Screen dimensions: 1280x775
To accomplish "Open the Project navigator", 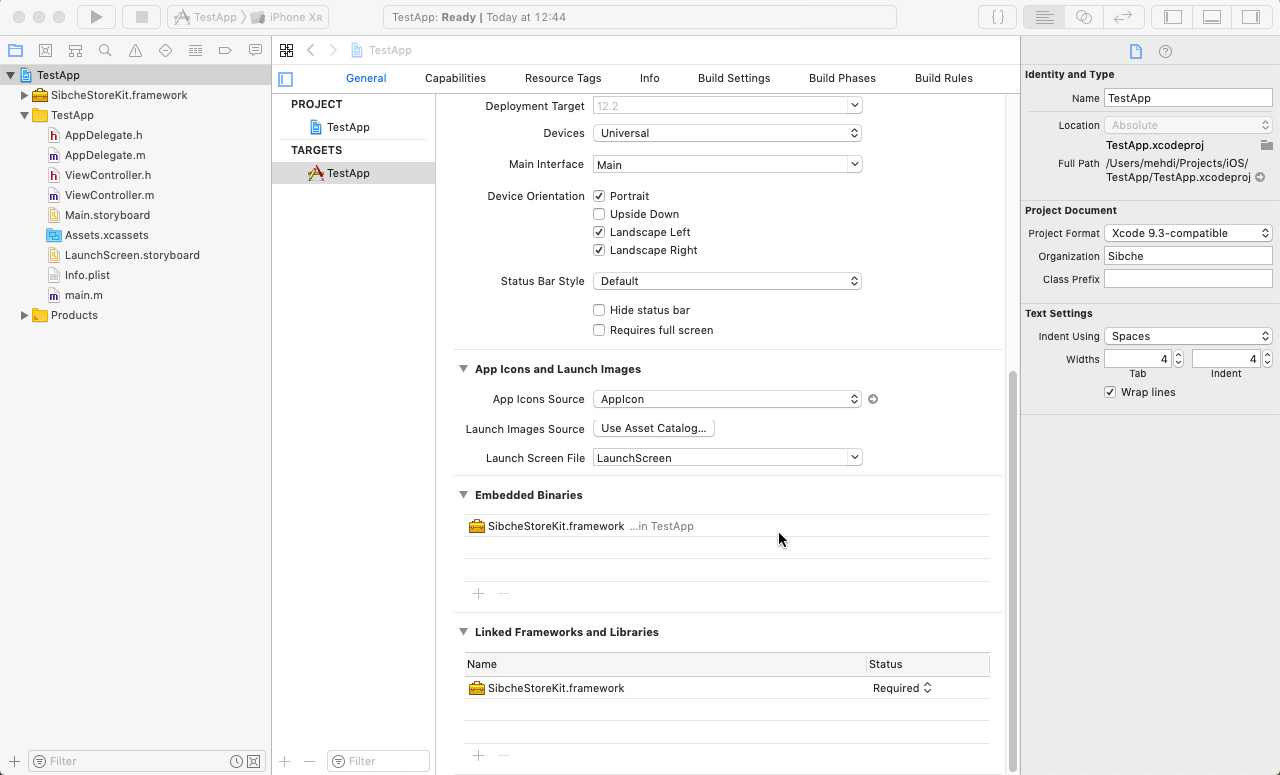I will [15, 50].
